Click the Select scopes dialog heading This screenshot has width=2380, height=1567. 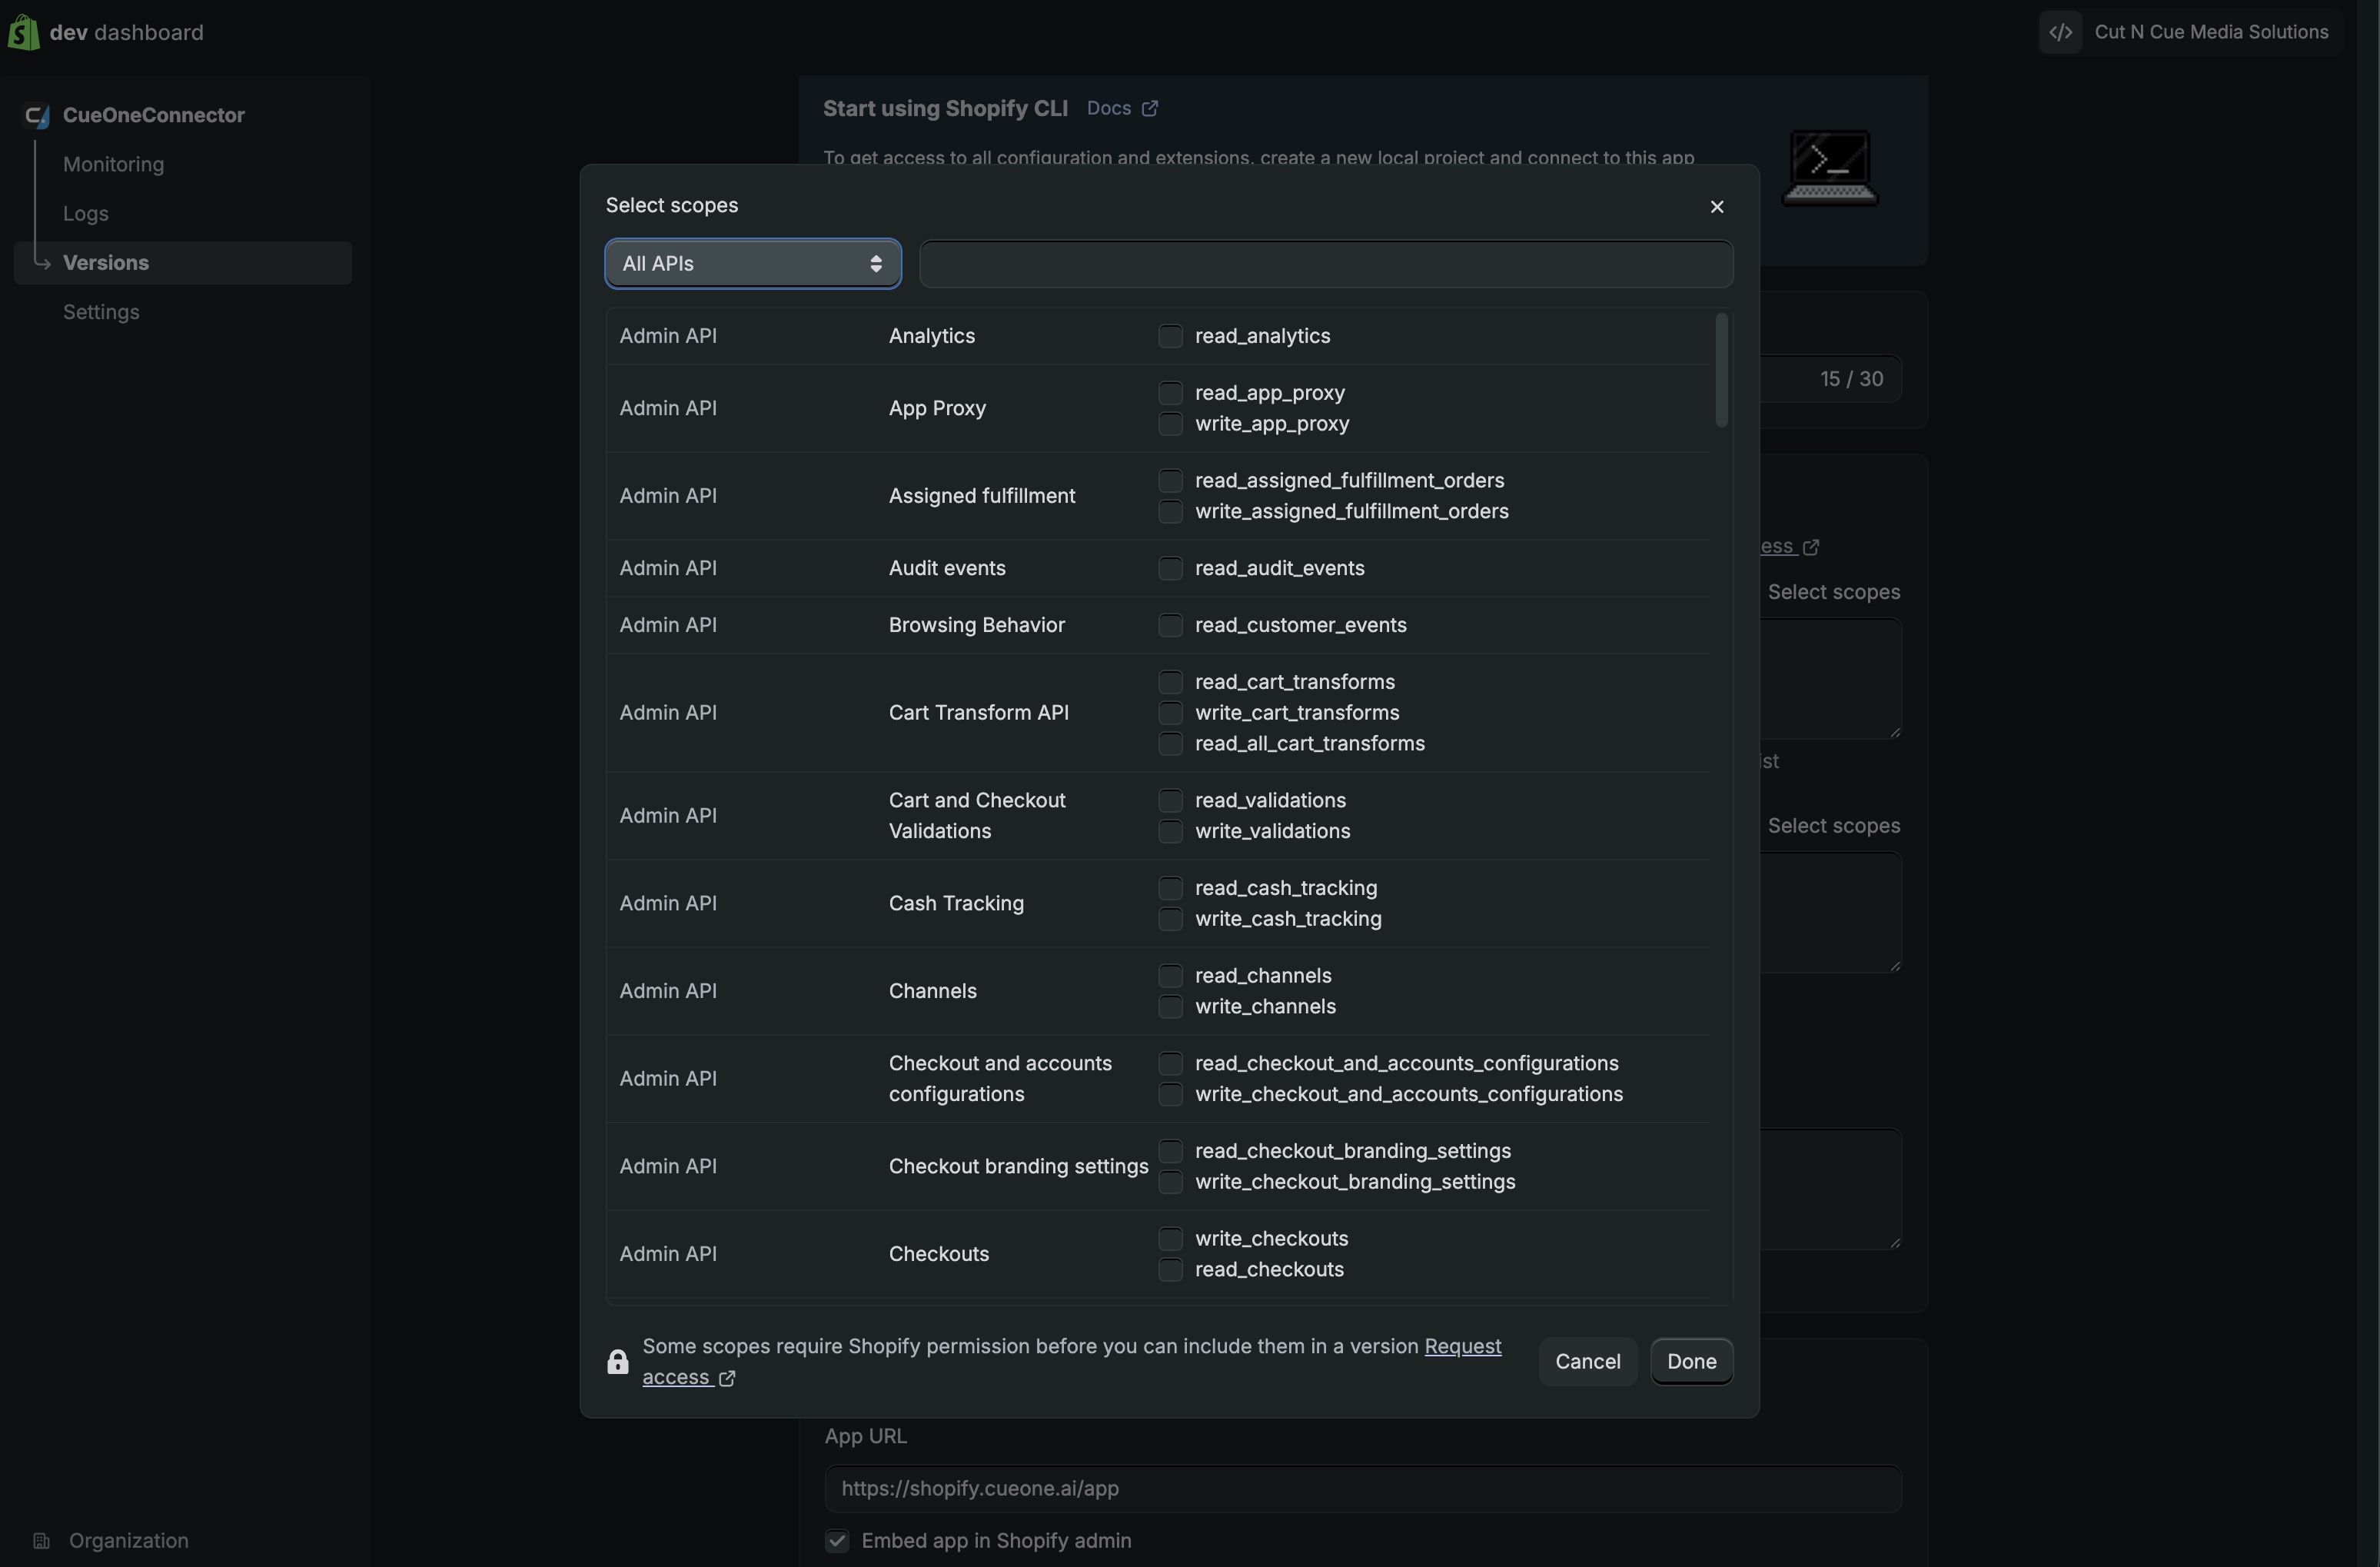[672, 206]
